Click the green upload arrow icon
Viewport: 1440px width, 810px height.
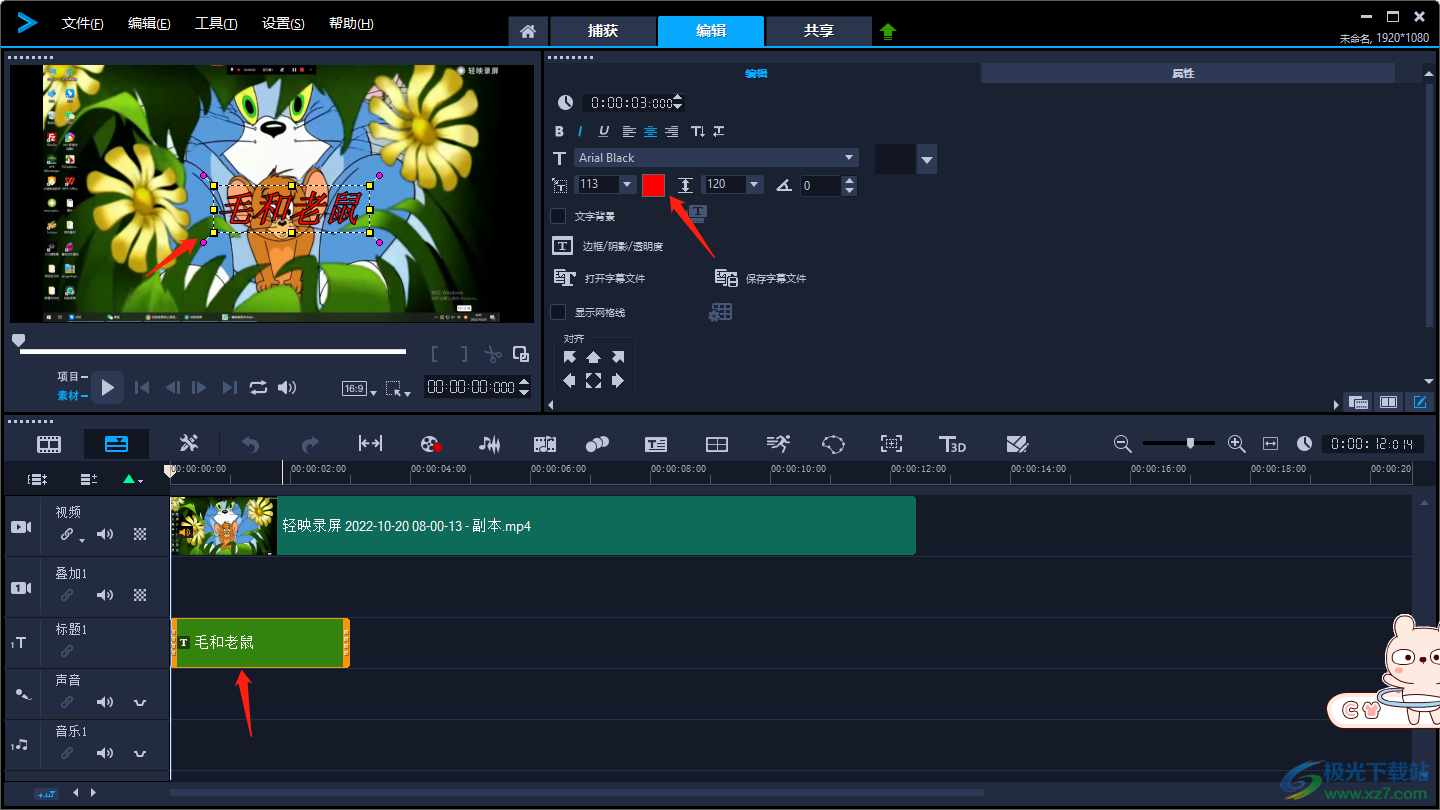click(x=888, y=31)
